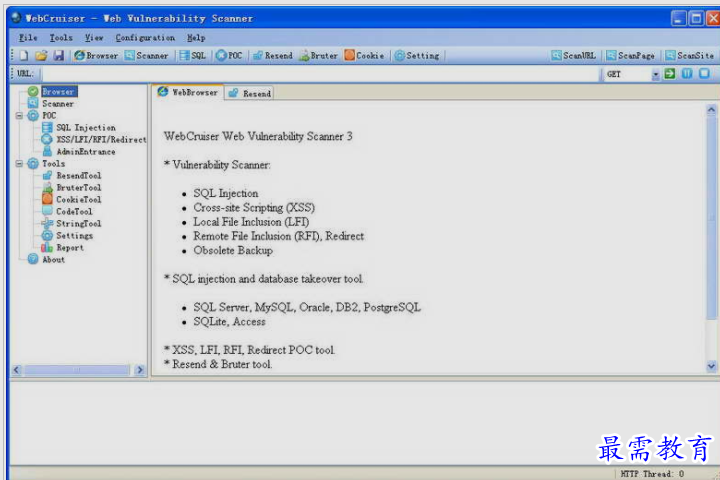The image size is (720, 480).
Task: Click the blue stop square icon
Action: tap(704, 73)
